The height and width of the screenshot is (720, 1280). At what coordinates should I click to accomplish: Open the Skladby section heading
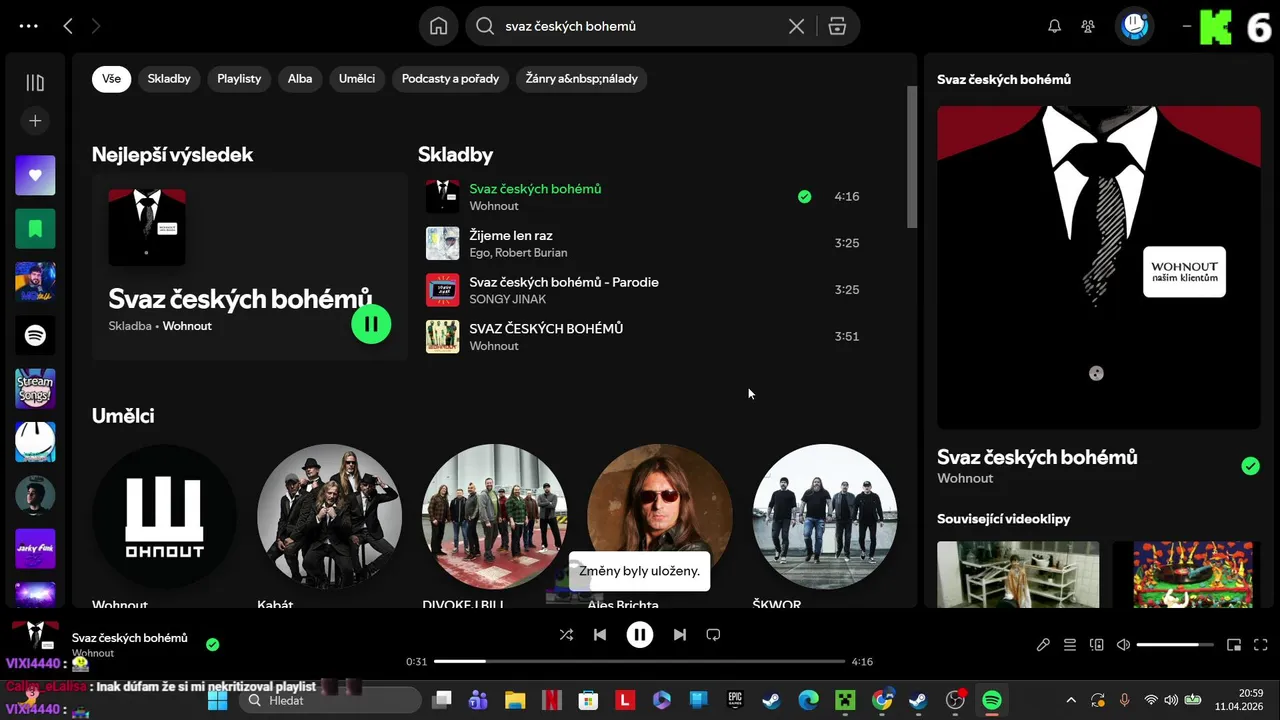[455, 154]
